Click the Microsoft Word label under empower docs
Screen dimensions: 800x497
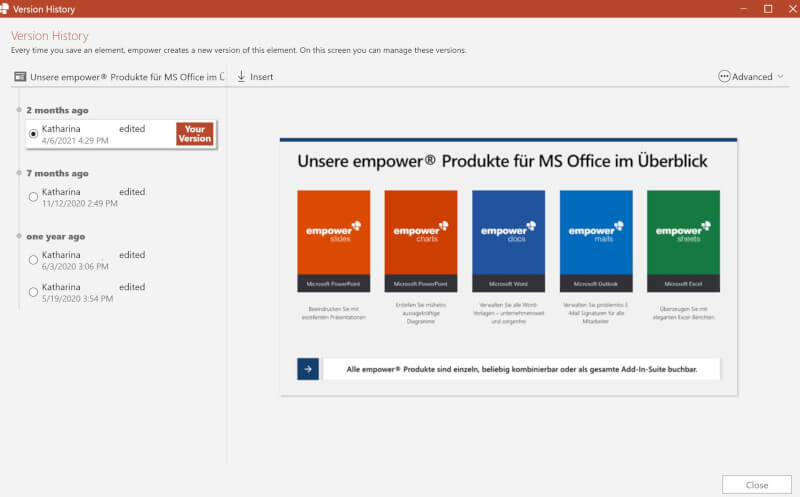click(x=509, y=284)
